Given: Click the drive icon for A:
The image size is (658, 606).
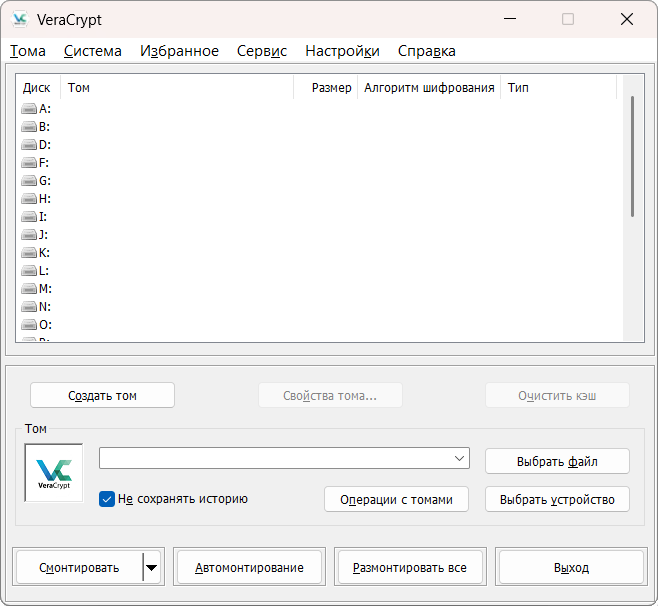Looking at the screenshot, I should pos(29,109).
